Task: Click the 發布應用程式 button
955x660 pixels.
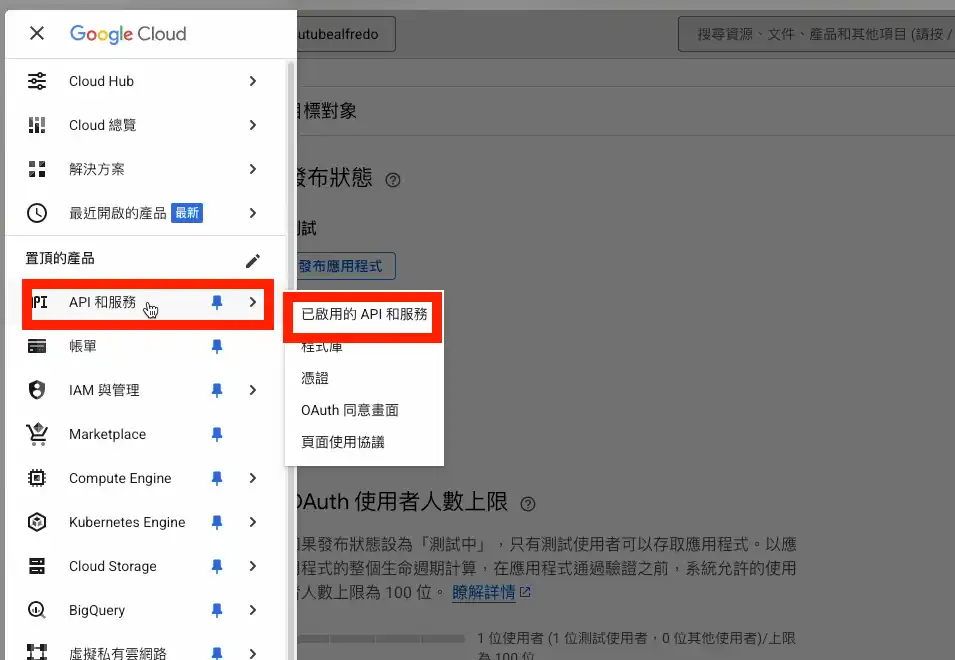Action: (x=346, y=266)
